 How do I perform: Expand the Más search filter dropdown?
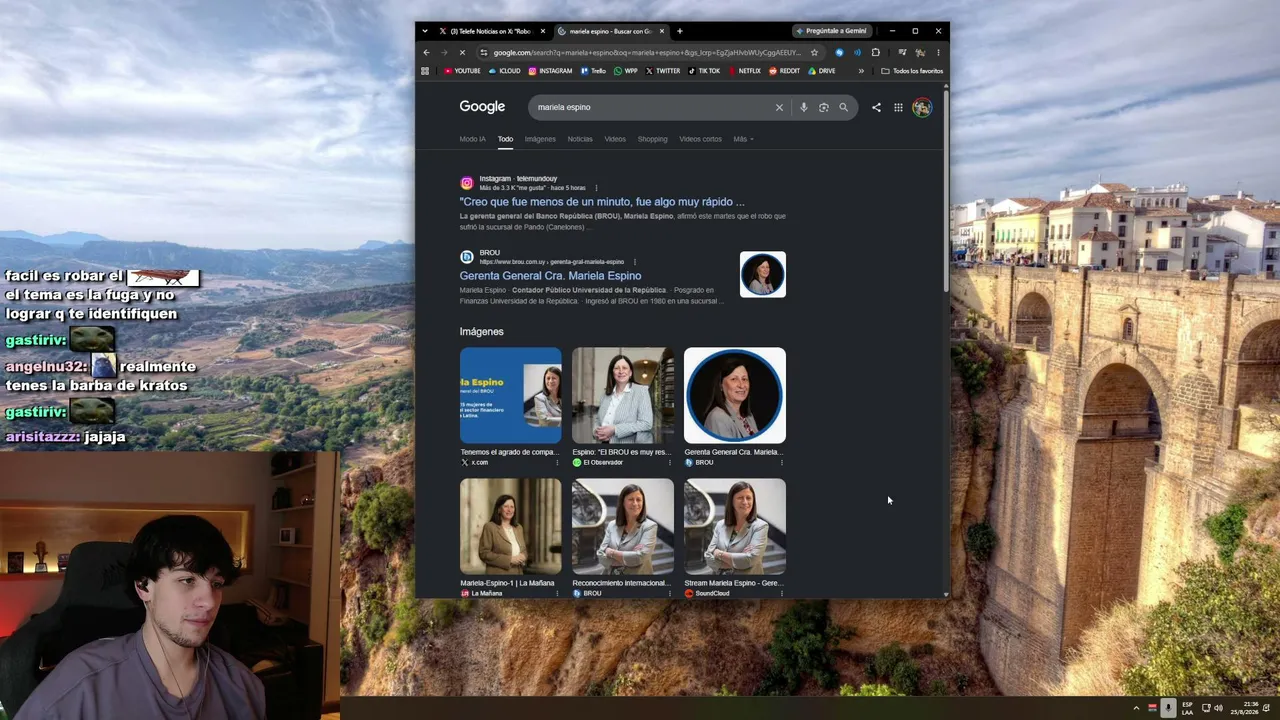(743, 139)
